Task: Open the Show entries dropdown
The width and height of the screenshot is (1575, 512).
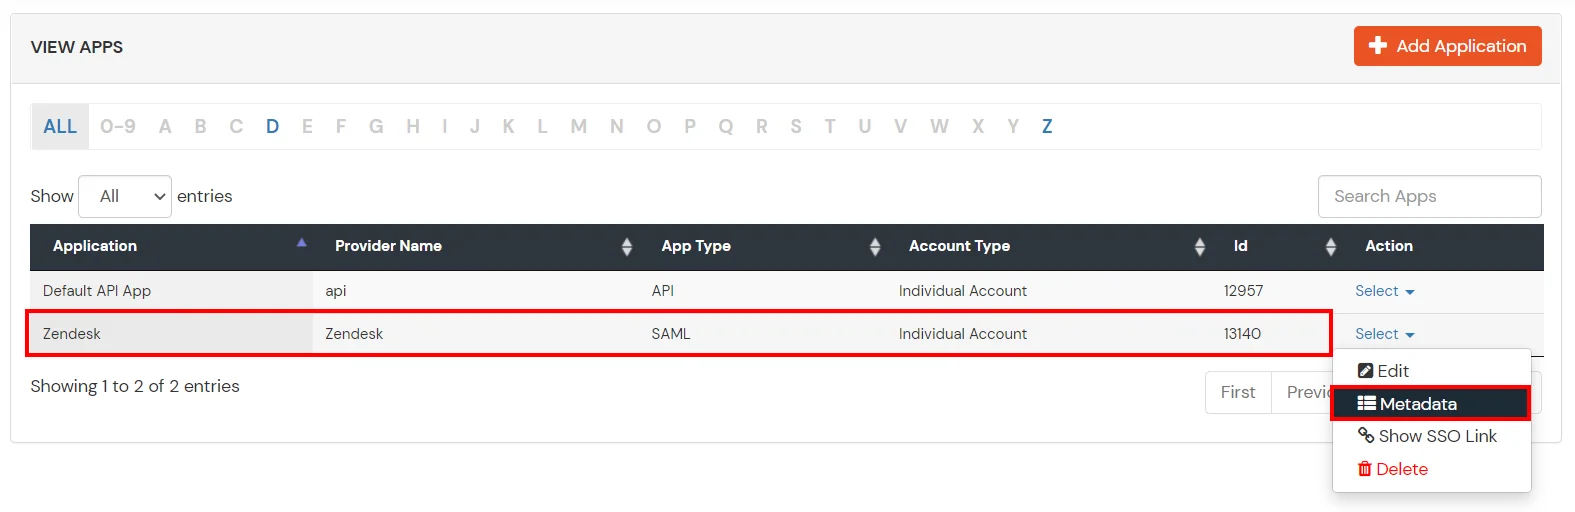Action: [125, 196]
